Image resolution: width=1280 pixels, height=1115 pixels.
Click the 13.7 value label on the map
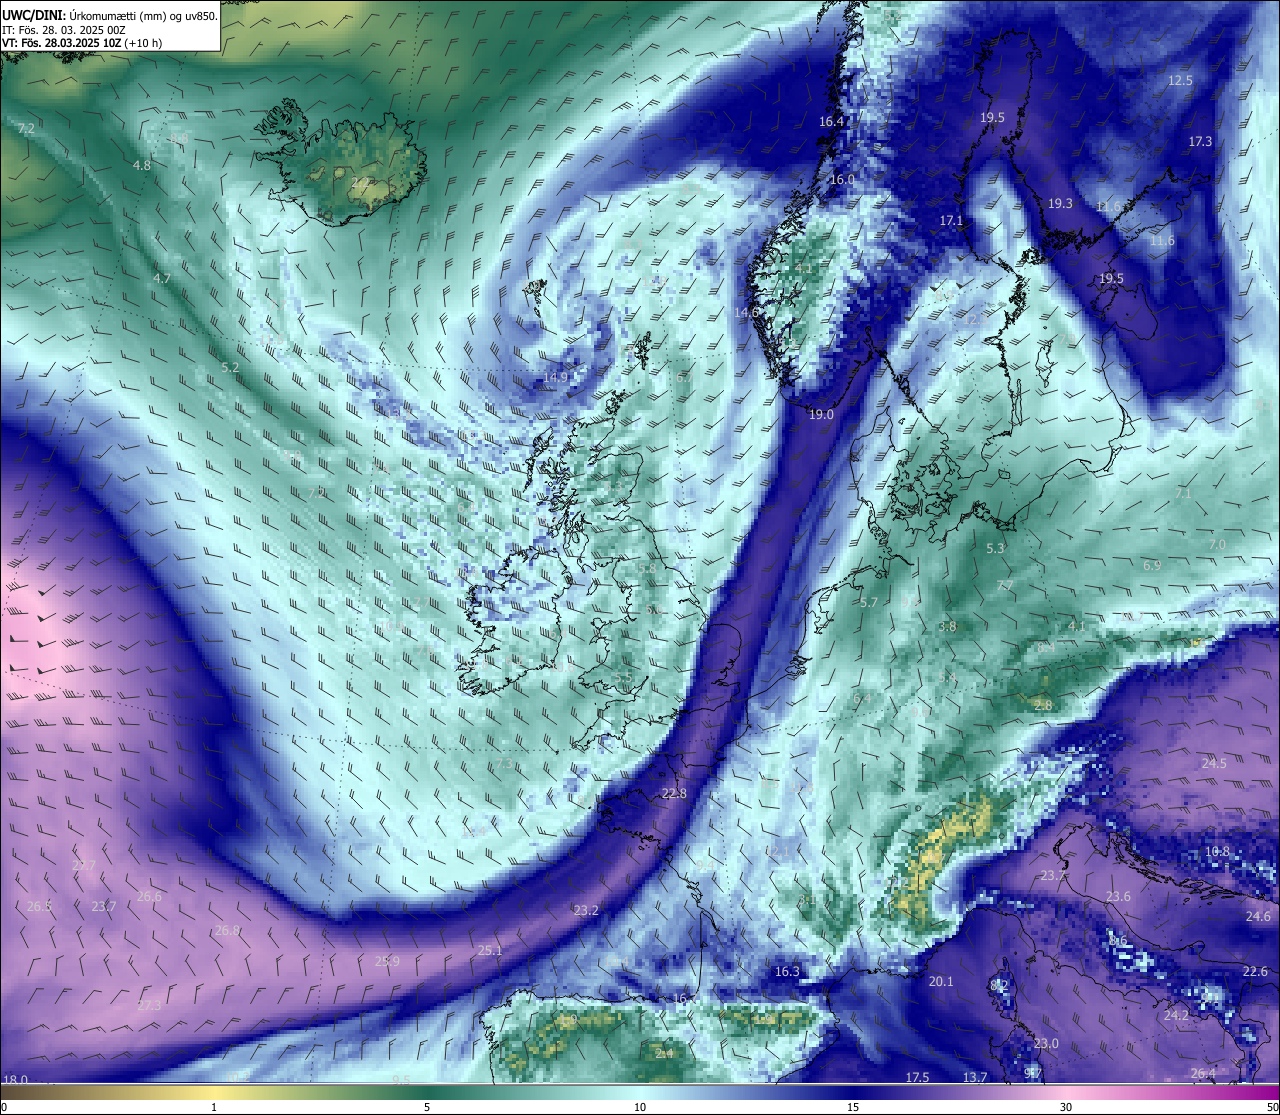click(x=975, y=1078)
